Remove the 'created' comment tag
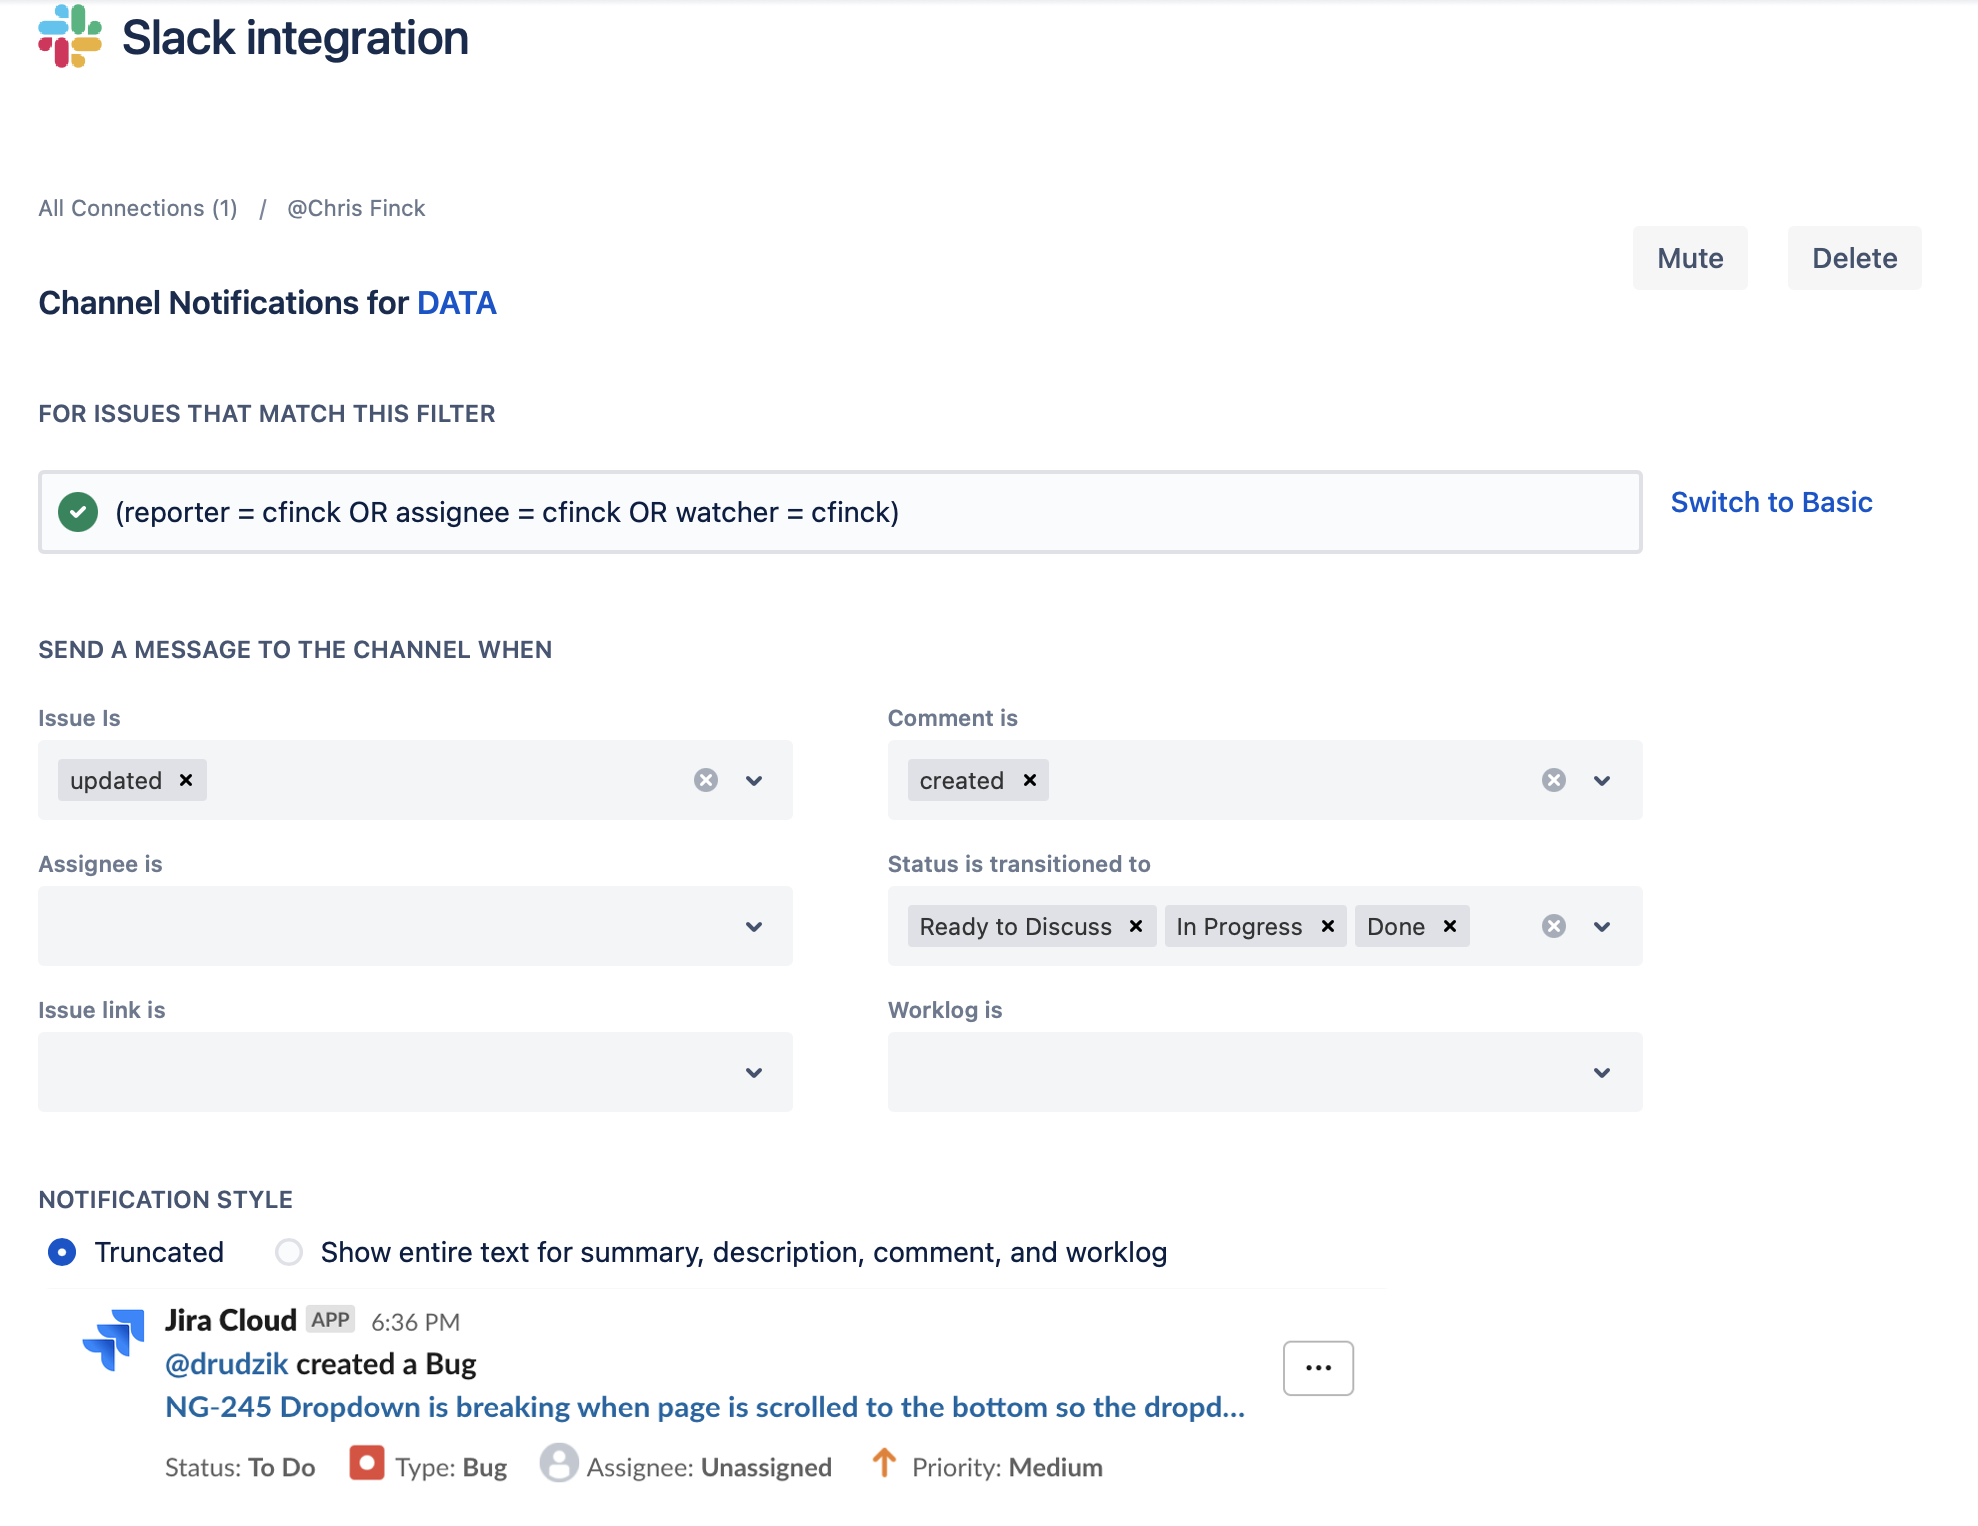 coord(1030,780)
